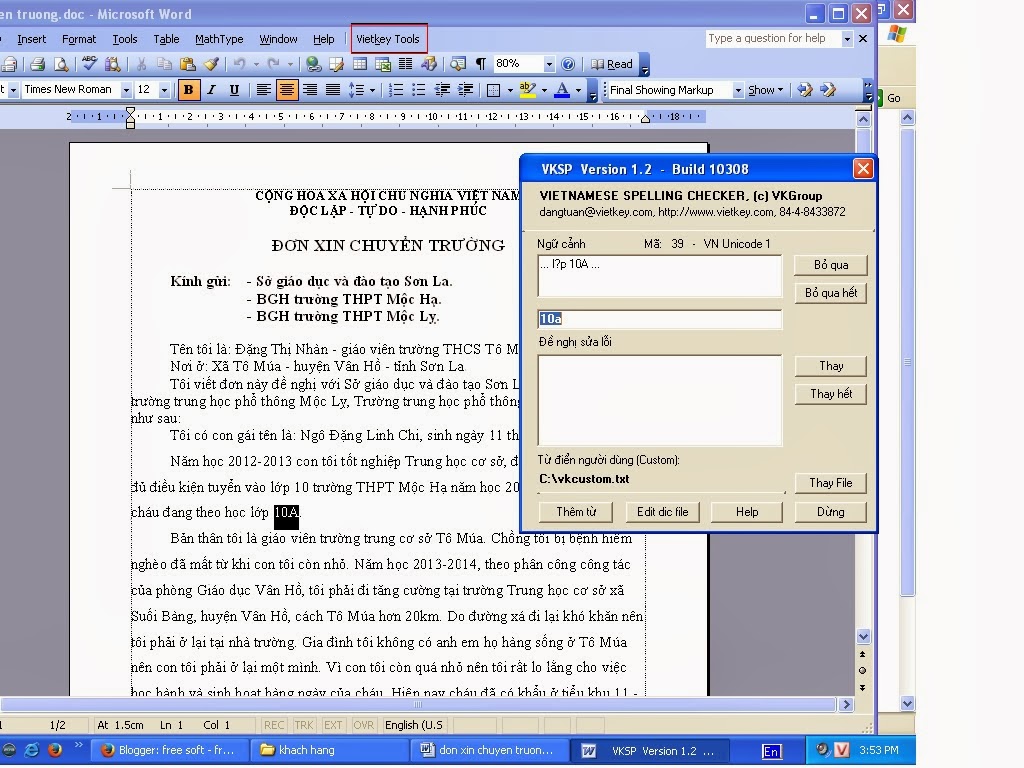
Task: Open the Tables and Borders icon
Action: pos(336,64)
